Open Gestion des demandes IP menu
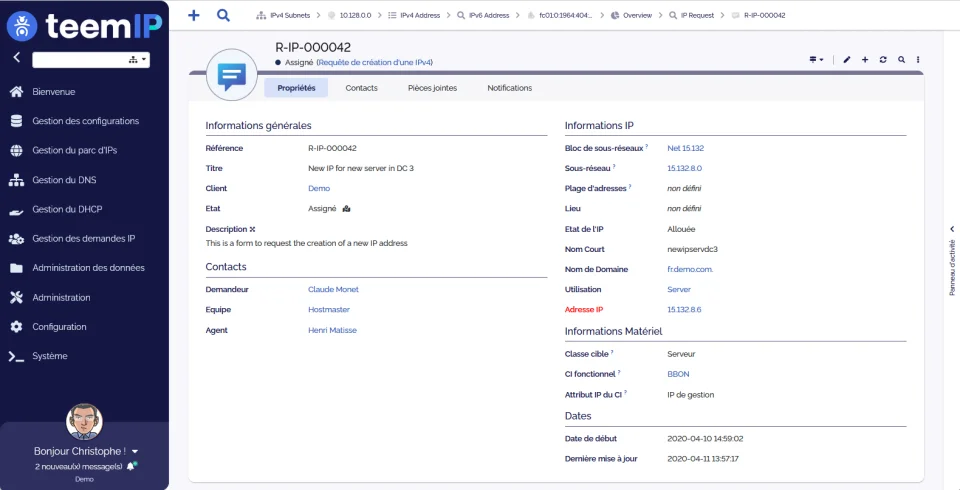The width and height of the screenshot is (960, 490). pyautogui.click(x=84, y=239)
